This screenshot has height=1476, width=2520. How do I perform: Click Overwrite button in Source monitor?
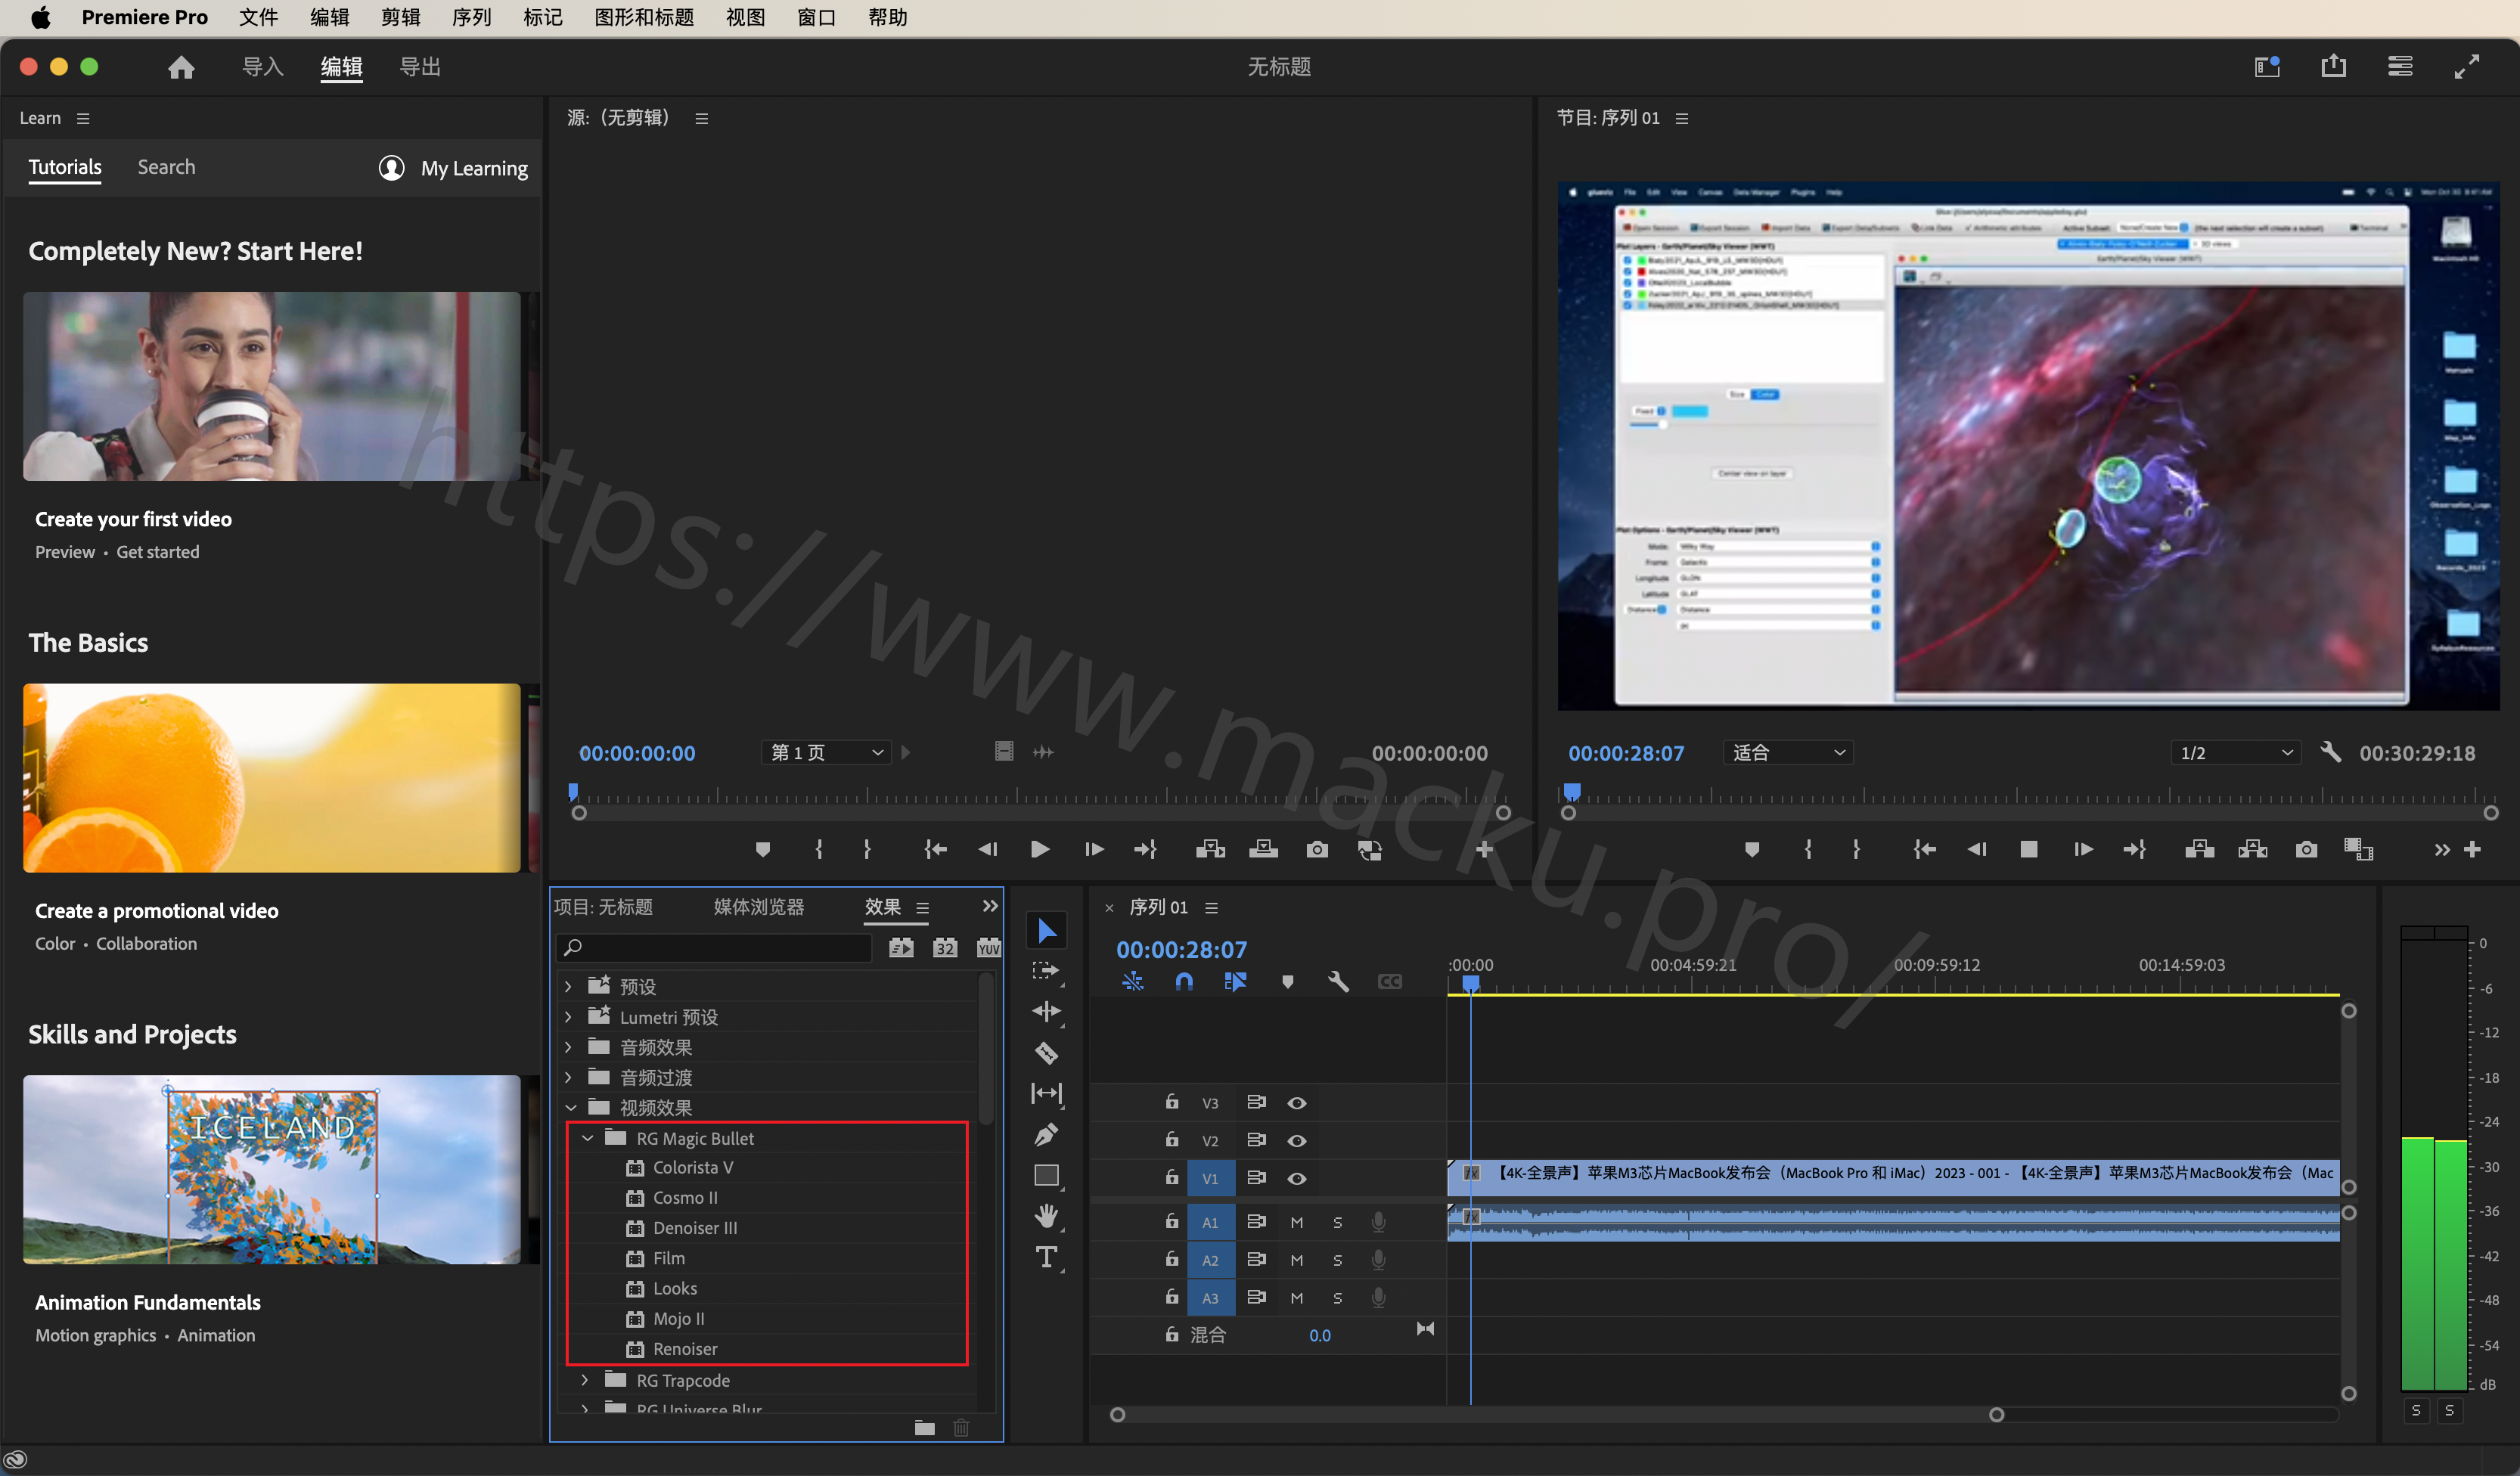1263,849
